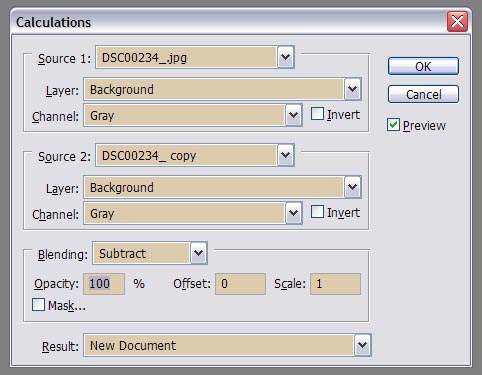
Task: Open the Result dropdown showing New Document
Action: pos(227,345)
